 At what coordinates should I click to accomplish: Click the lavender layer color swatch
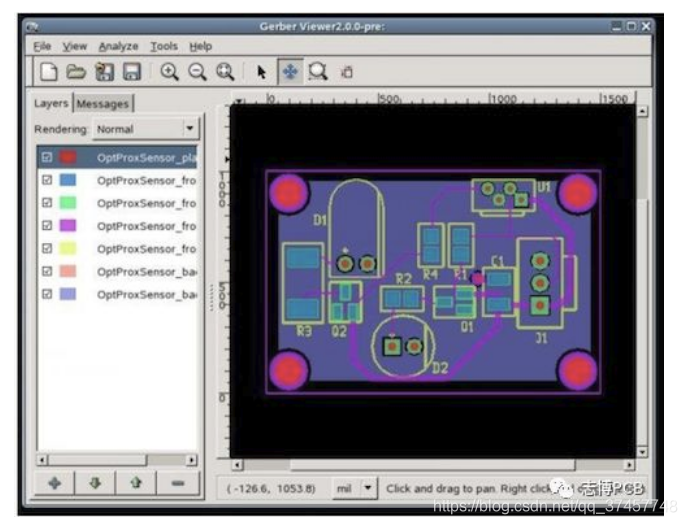tap(68, 294)
